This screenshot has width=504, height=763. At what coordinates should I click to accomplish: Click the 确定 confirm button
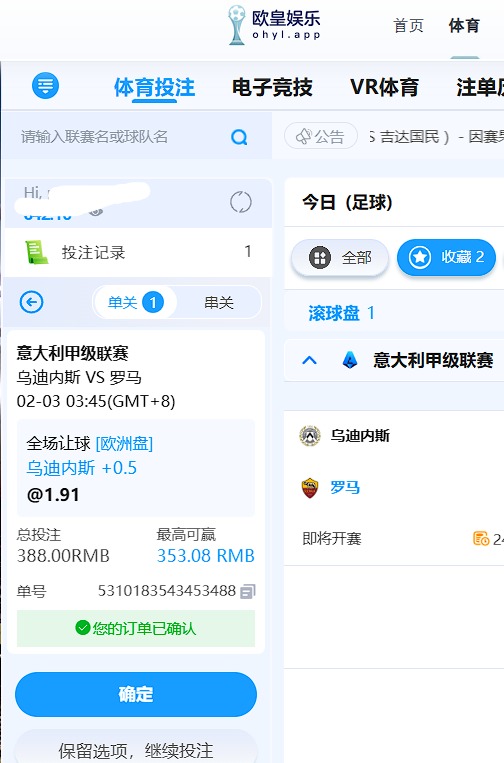136,694
